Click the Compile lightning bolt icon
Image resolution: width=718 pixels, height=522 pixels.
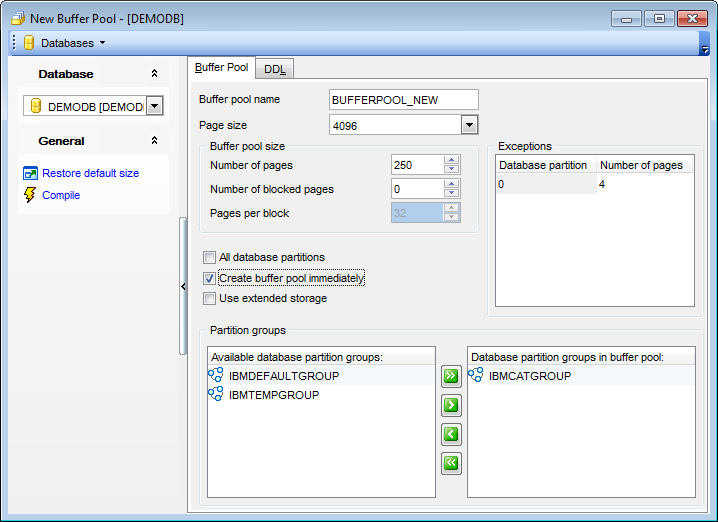tap(30, 195)
